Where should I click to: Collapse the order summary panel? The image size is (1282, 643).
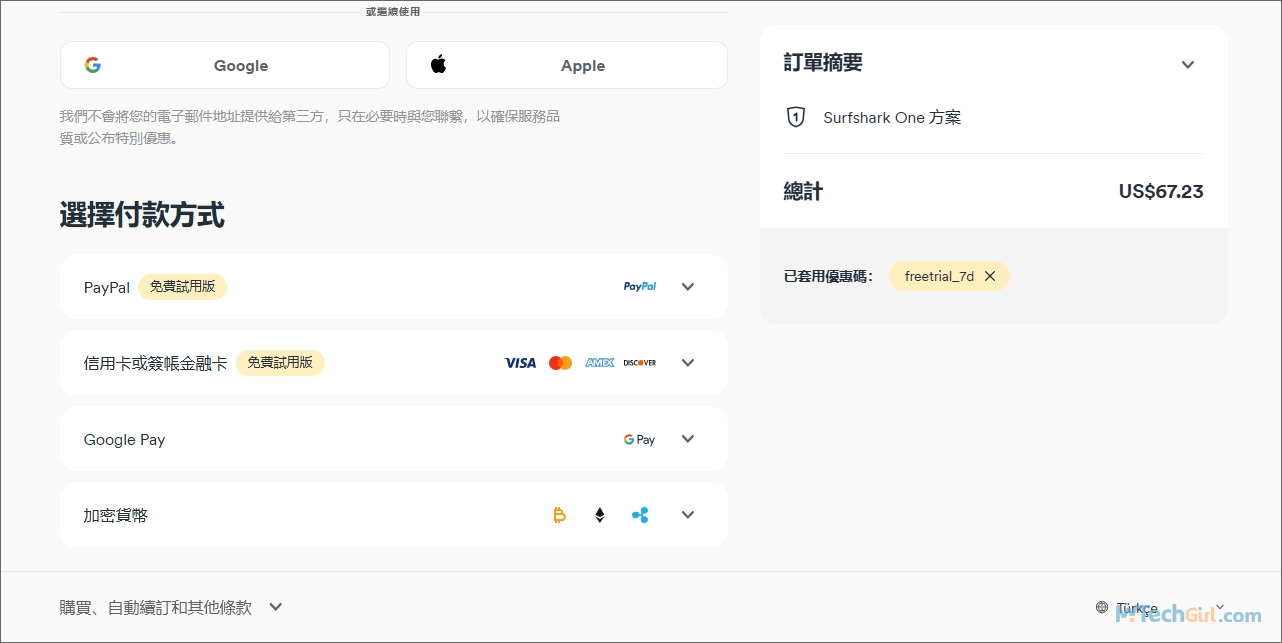1188,65
